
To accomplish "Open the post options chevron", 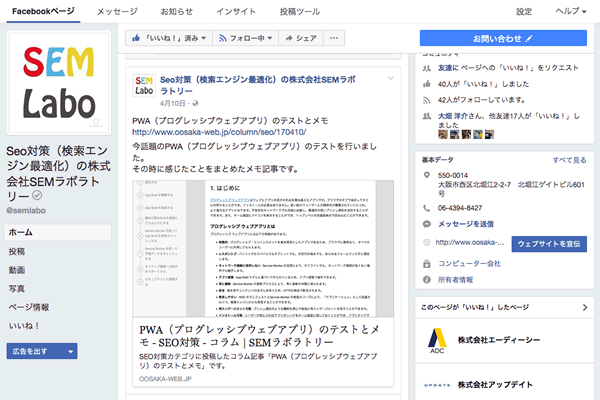I will 391,78.
